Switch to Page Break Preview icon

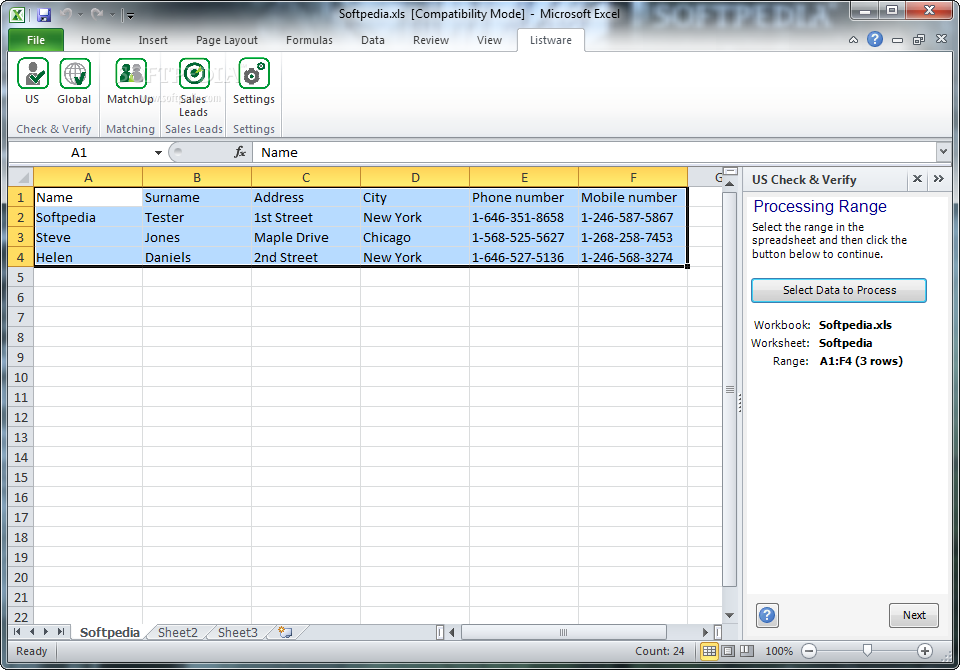pos(747,651)
